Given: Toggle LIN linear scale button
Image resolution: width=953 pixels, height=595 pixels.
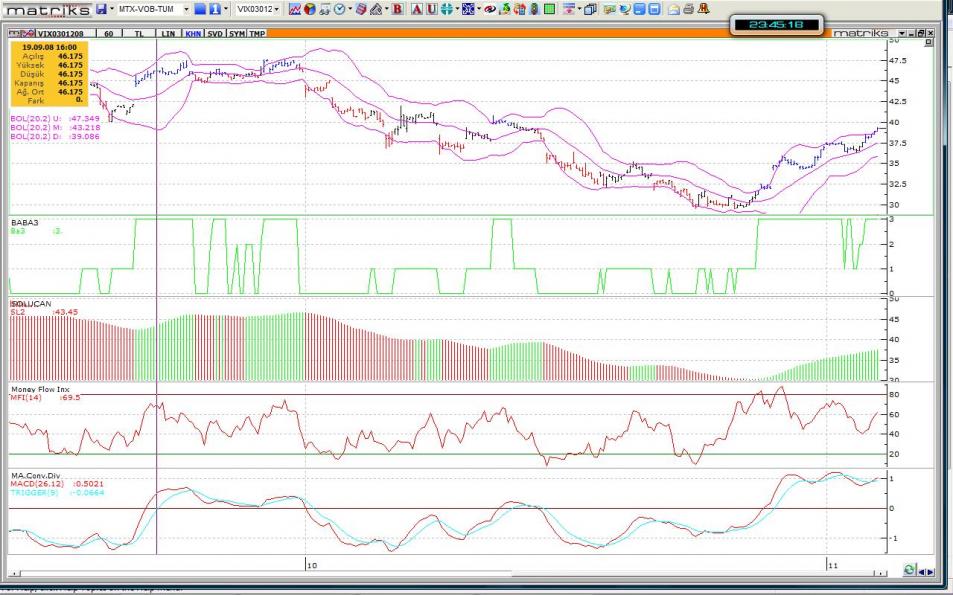Looking at the screenshot, I should pyautogui.click(x=169, y=33).
